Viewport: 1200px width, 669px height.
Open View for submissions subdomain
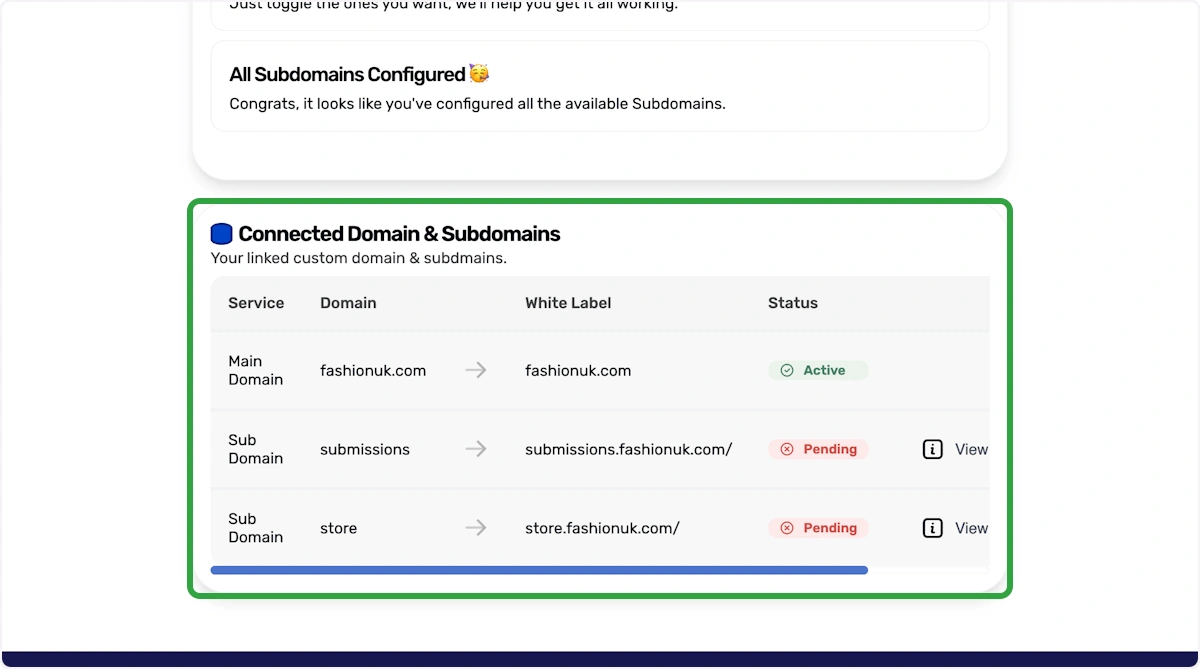(x=971, y=449)
